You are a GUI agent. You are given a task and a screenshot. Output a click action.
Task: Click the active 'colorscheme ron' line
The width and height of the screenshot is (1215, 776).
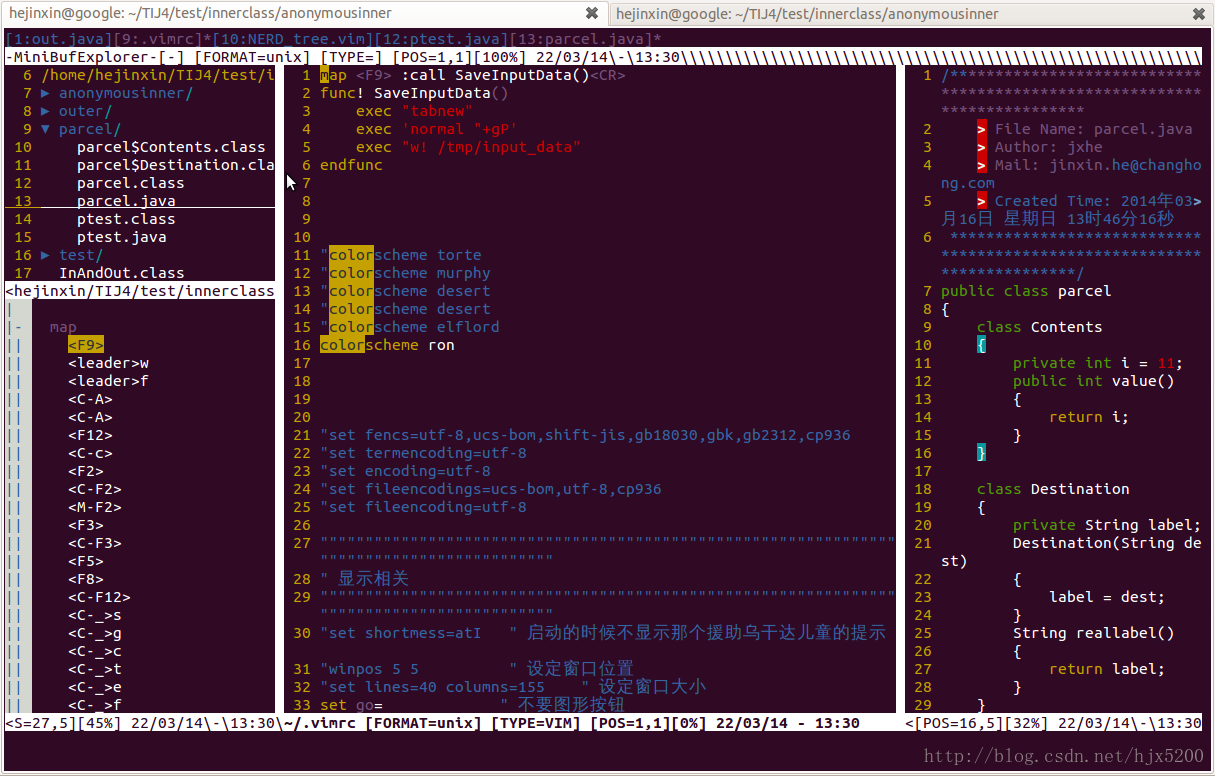tap(387, 345)
